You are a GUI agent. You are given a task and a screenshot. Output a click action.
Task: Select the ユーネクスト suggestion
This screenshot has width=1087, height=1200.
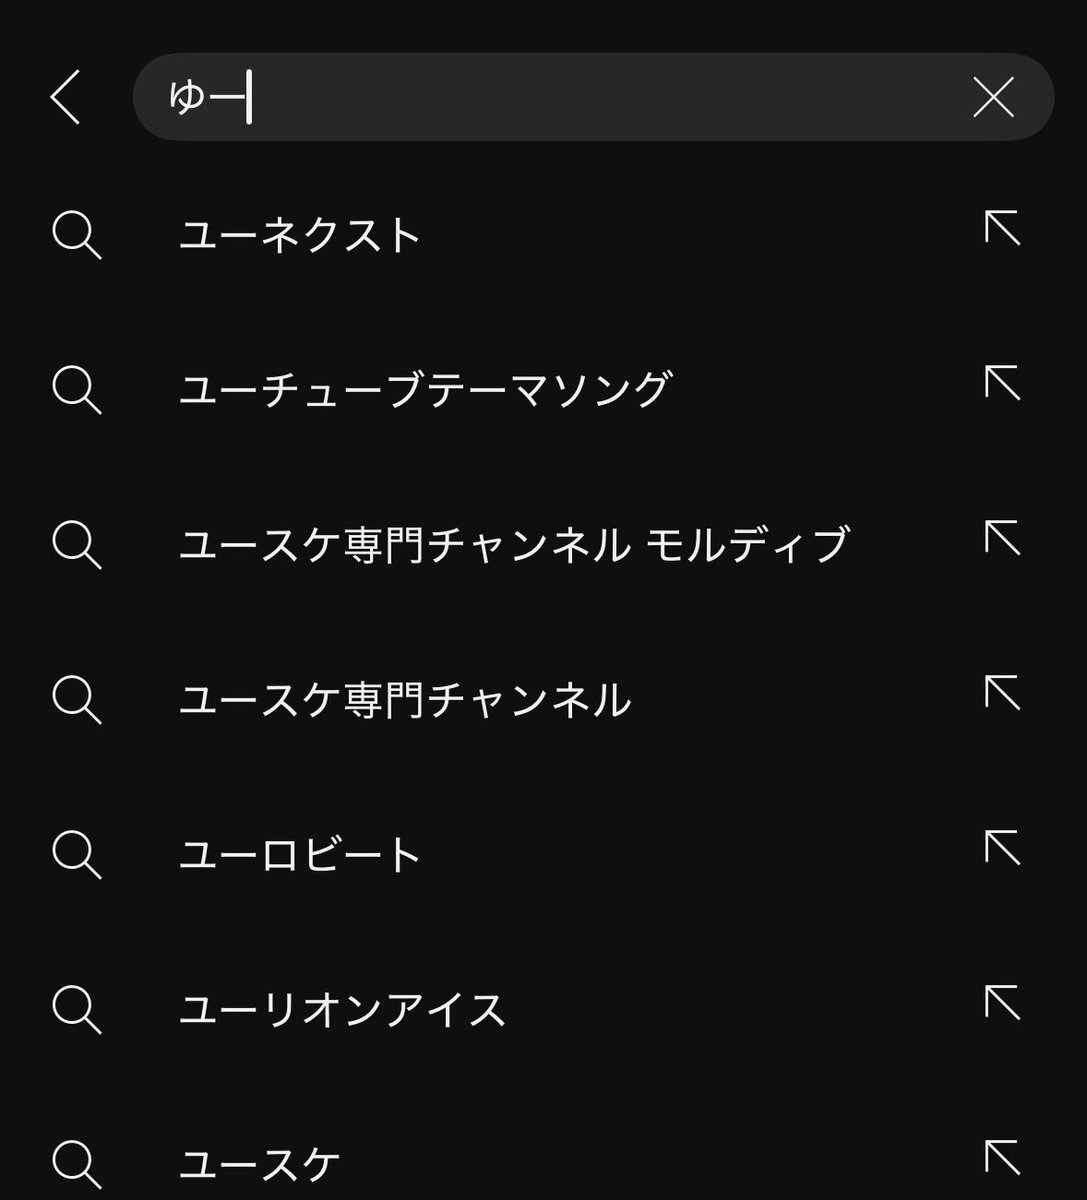pos(300,235)
